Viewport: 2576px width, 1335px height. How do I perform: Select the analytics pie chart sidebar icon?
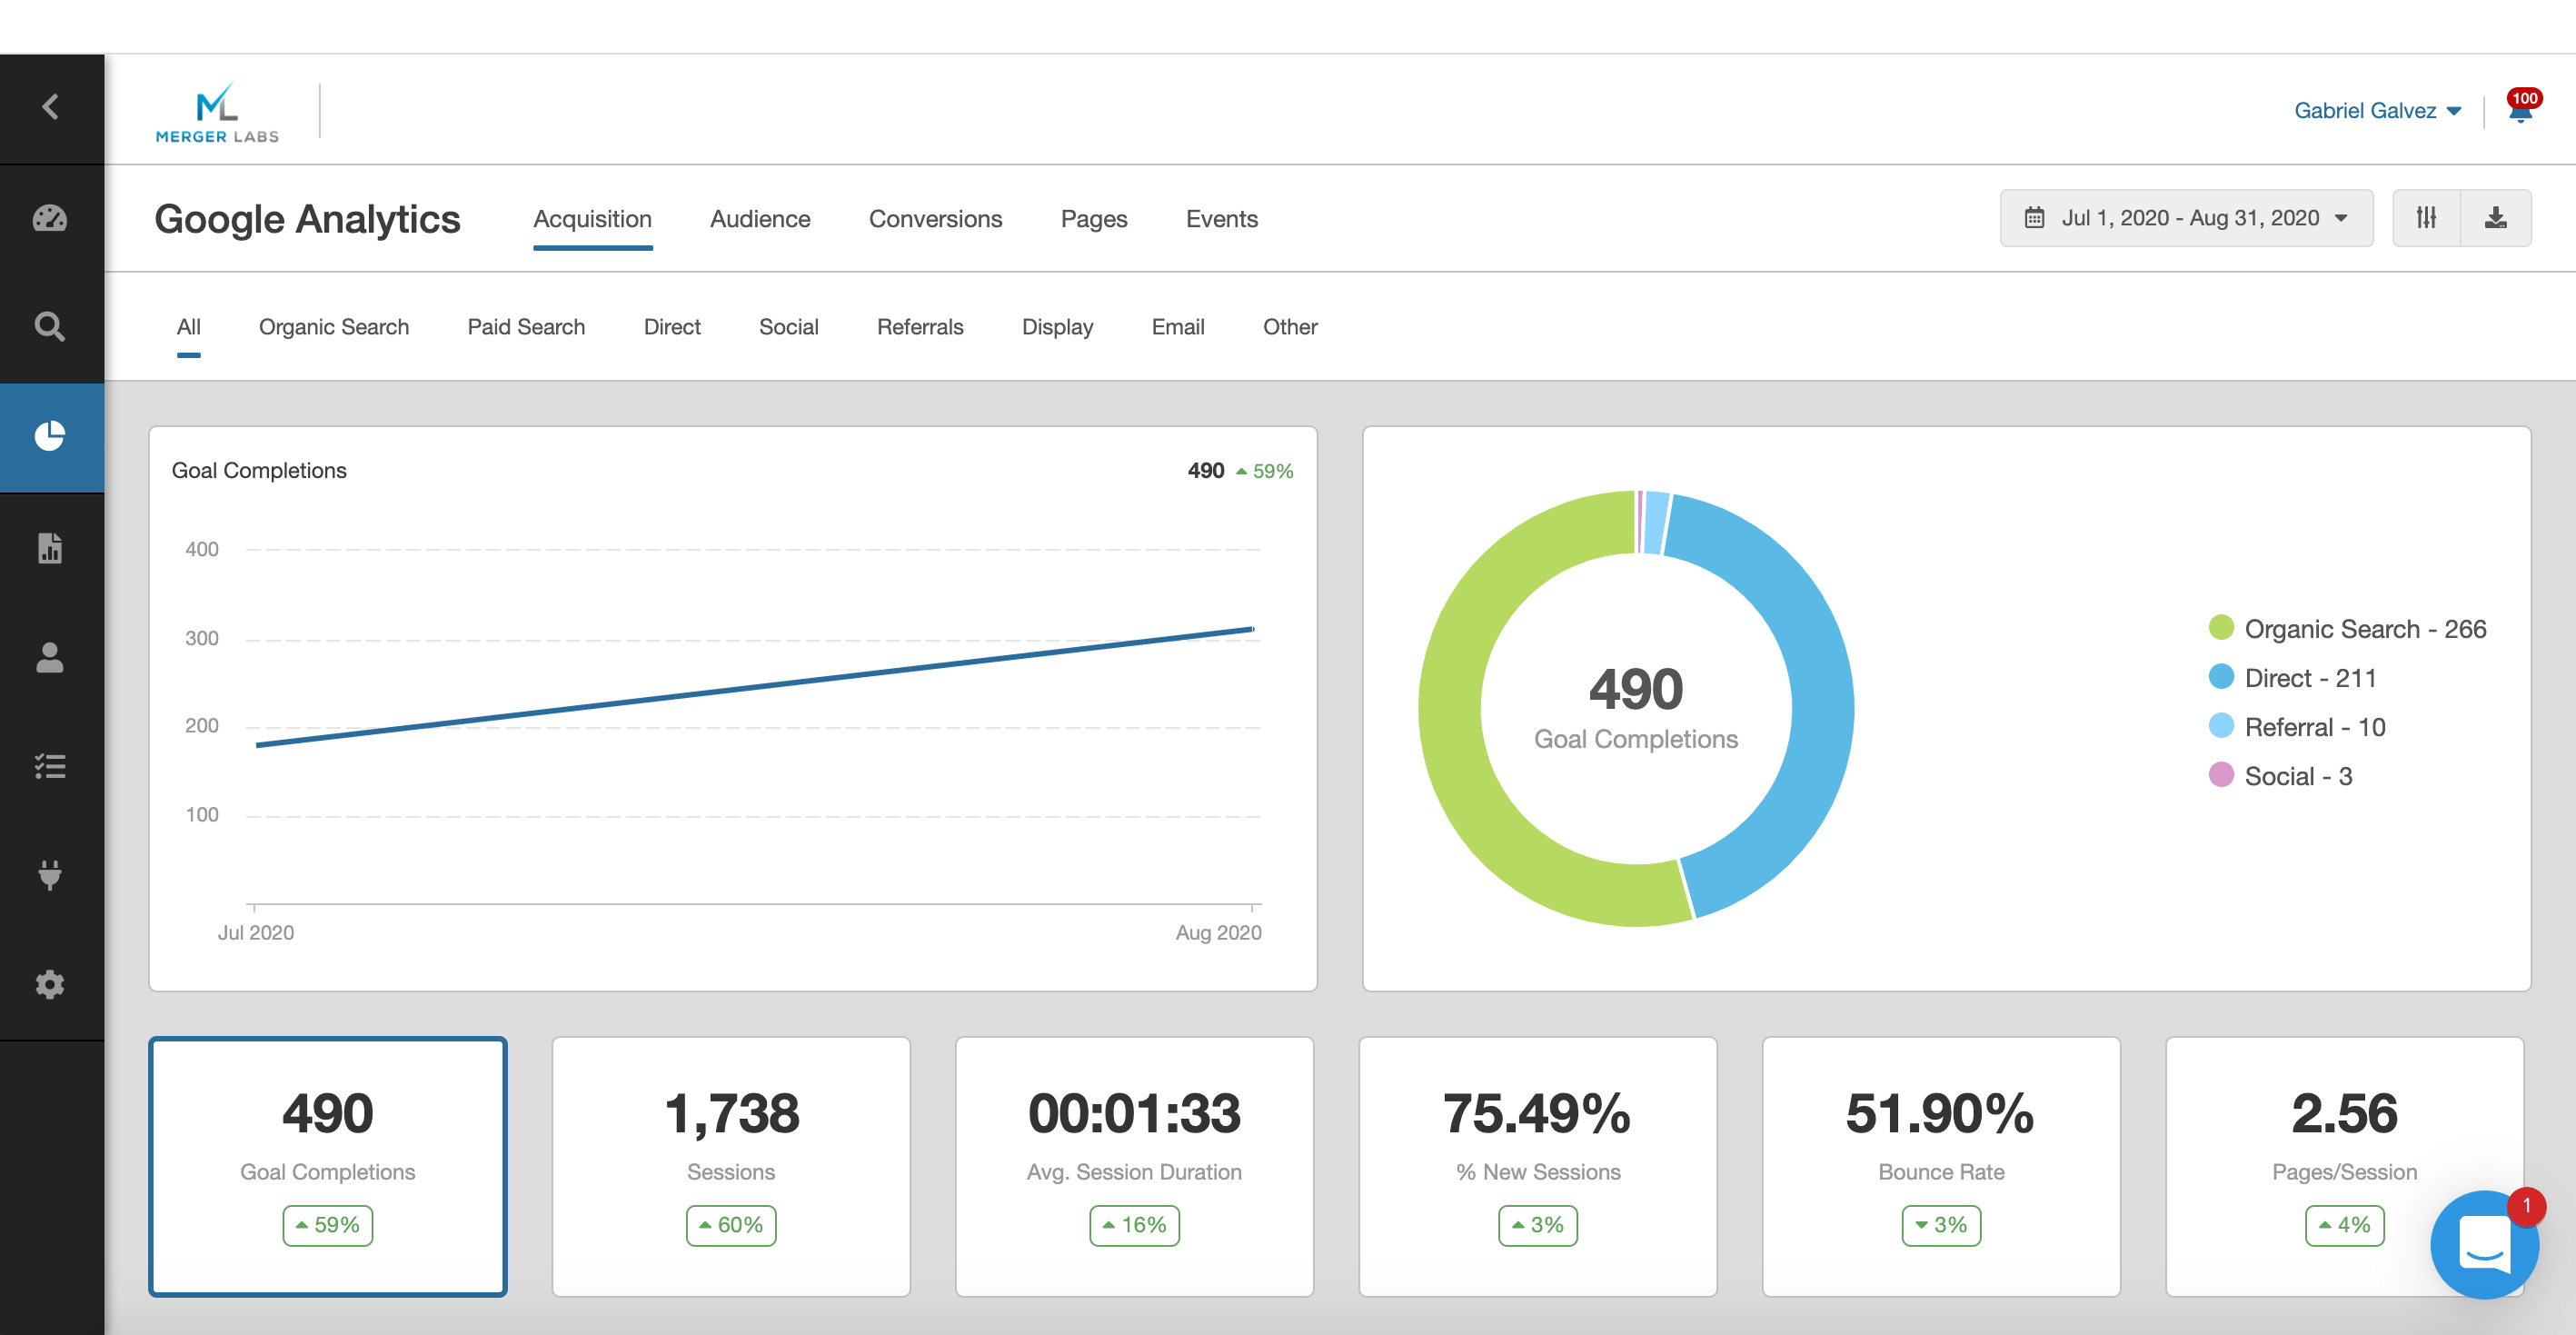click(x=50, y=436)
